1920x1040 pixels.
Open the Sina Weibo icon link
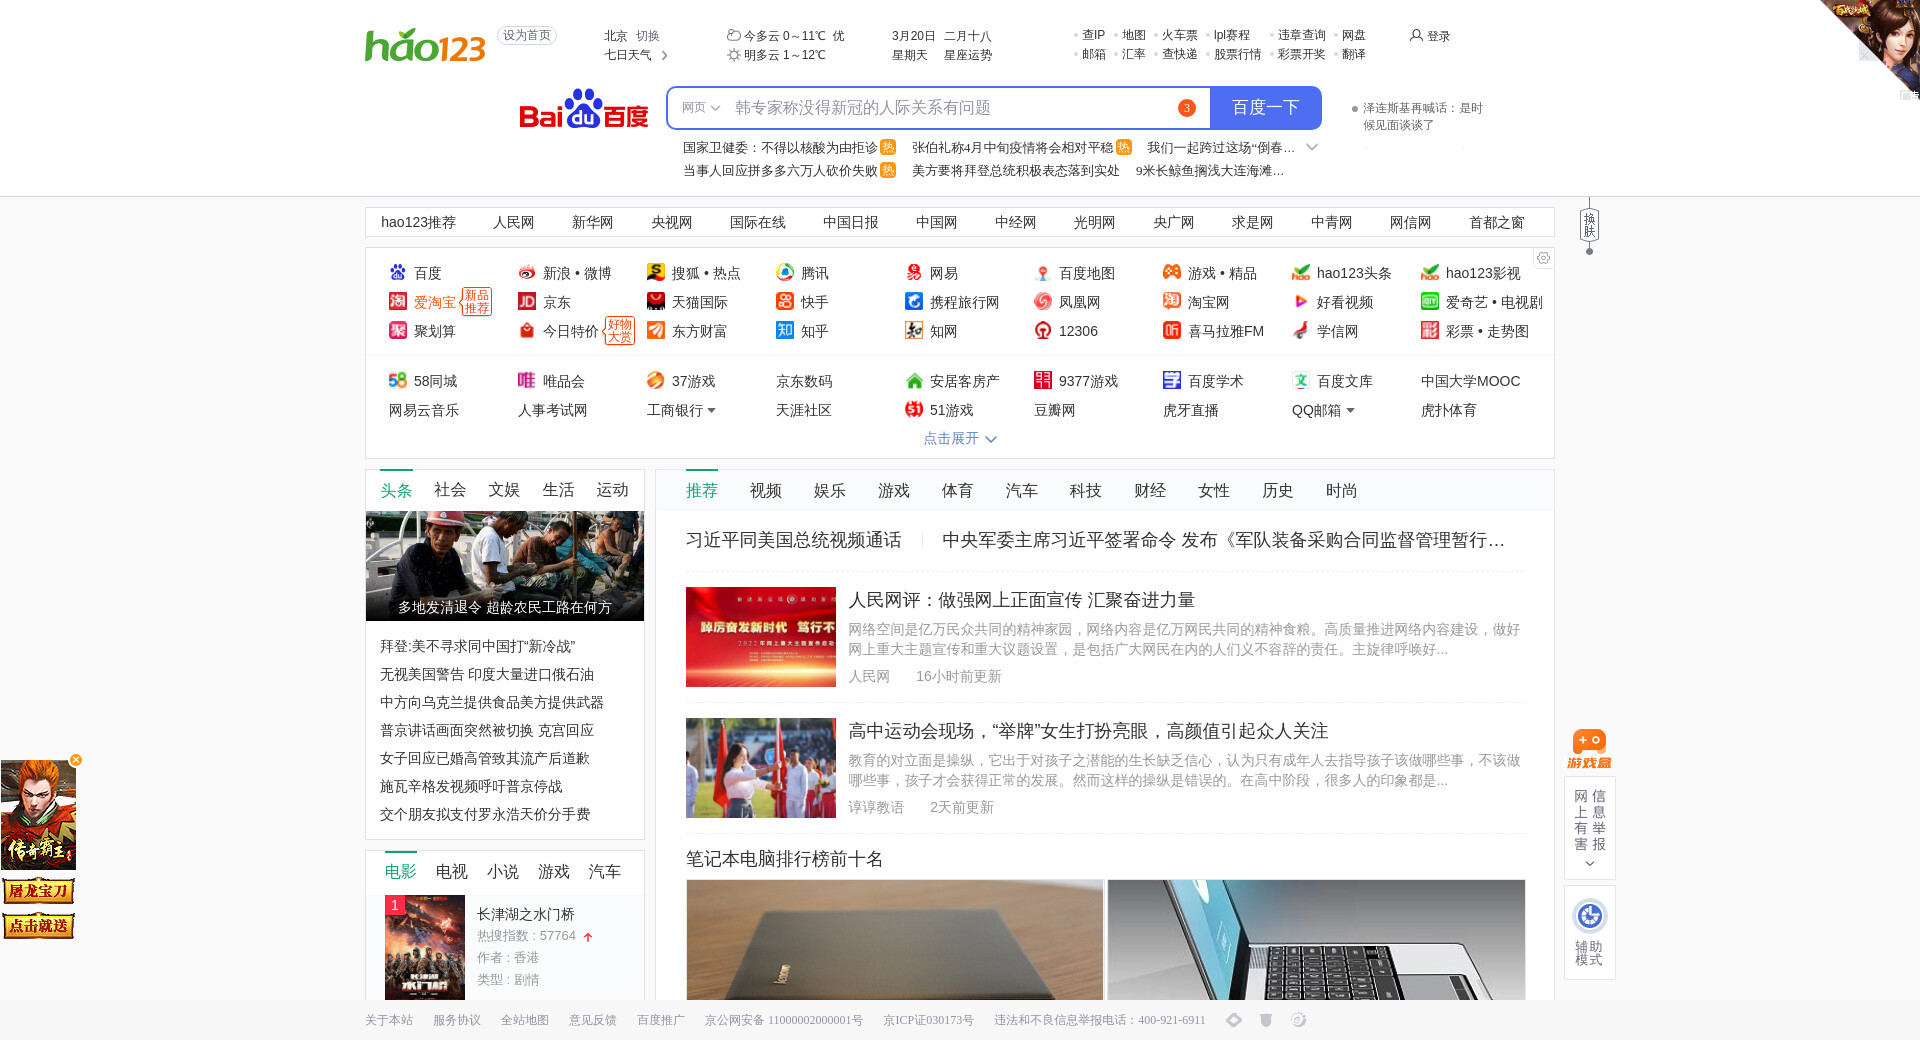point(527,273)
